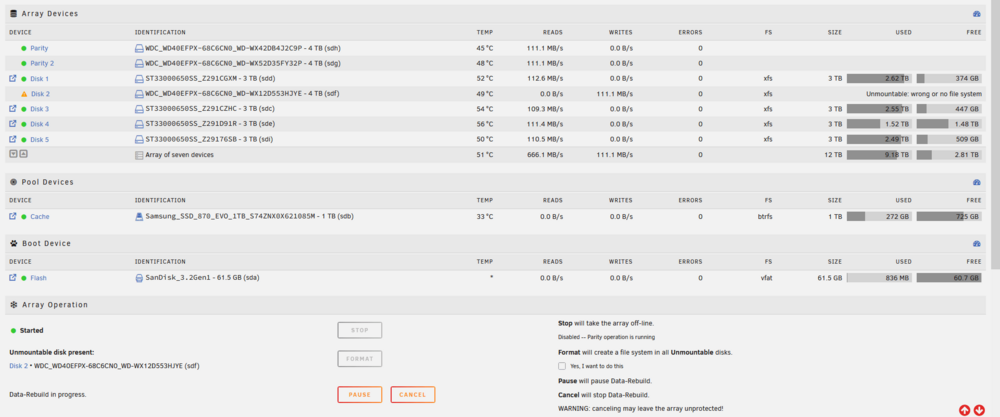Screen dimensions: 1000x417
Task: Click the greyed-out FORMAT button
Action: tap(360, 359)
